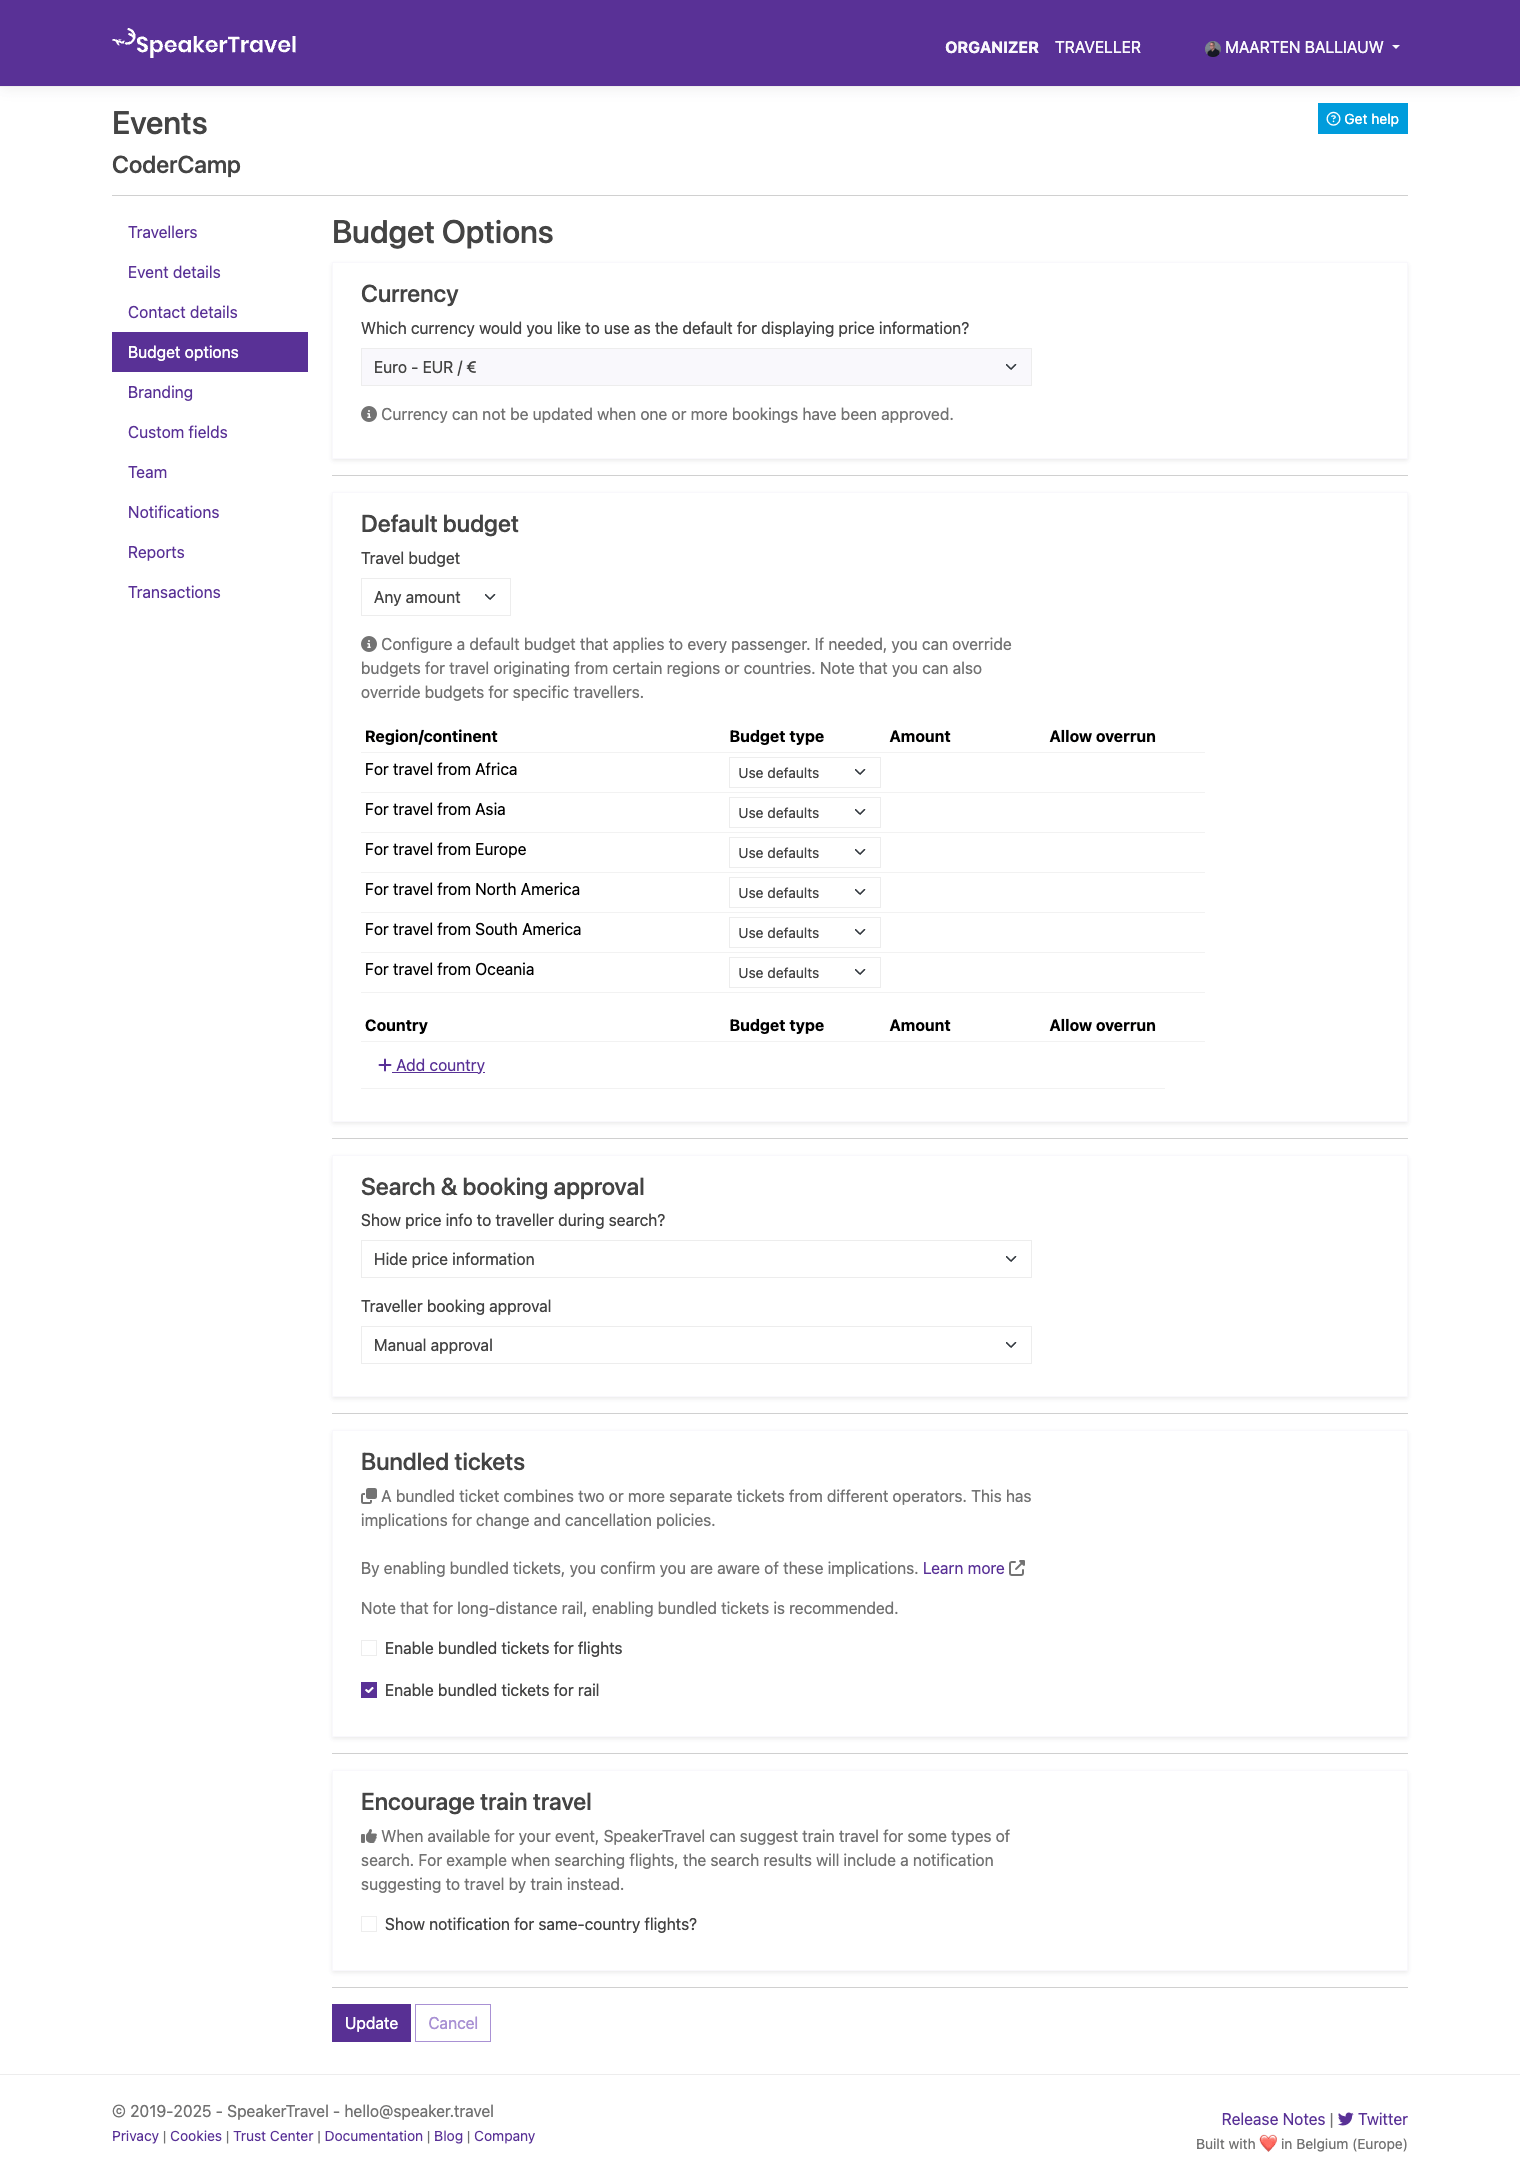Click the thumbs-up icon under Encourage train travel
This screenshot has width=1520, height=2179.
tap(368, 1836)
